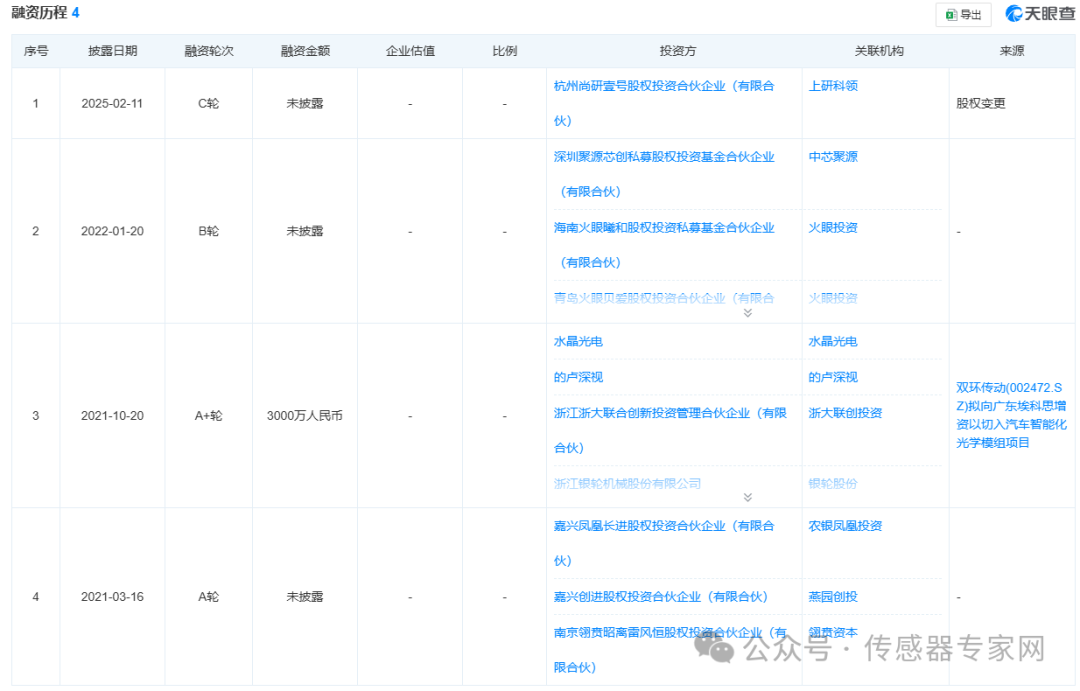This screenshot has height=691, width=1080.
Task: Open 的卢深视 investor link
Action: point(578,378)
